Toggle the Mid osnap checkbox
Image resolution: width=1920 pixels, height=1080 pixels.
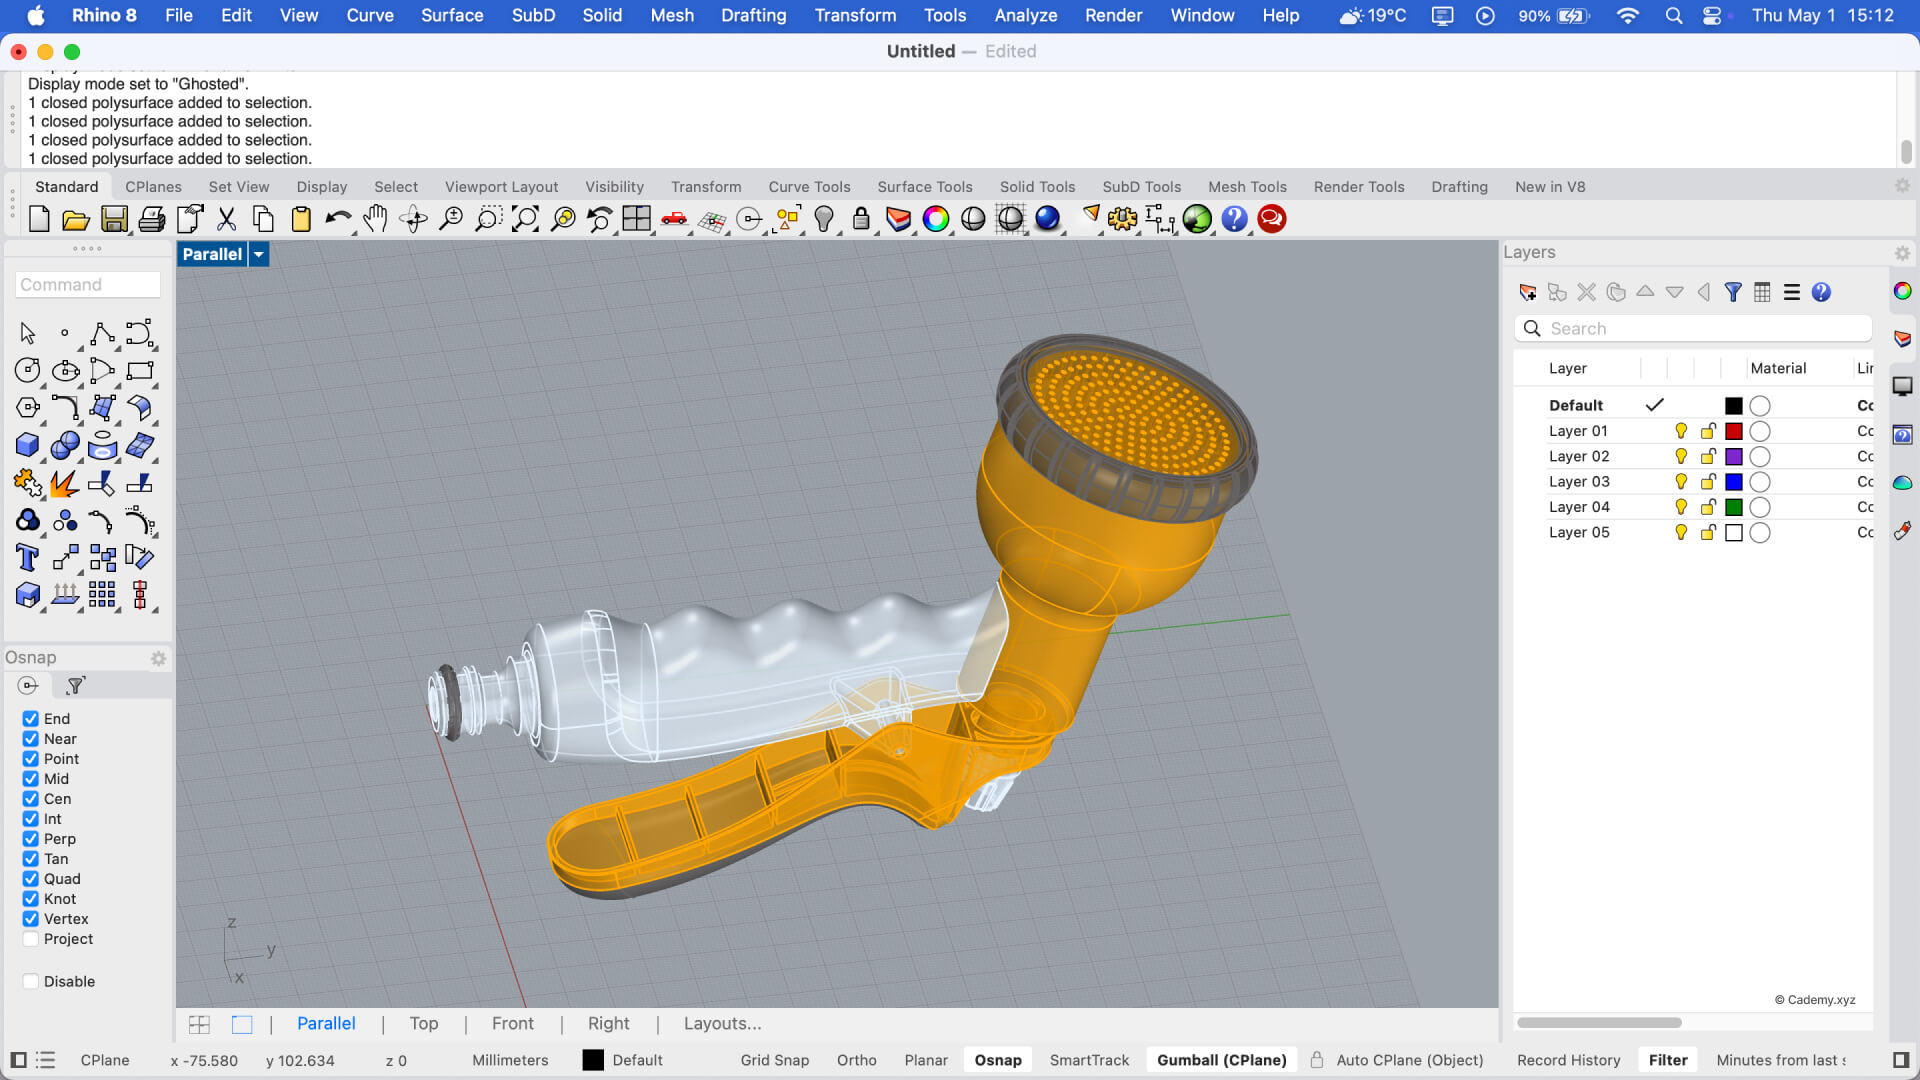tap(31, 779)
